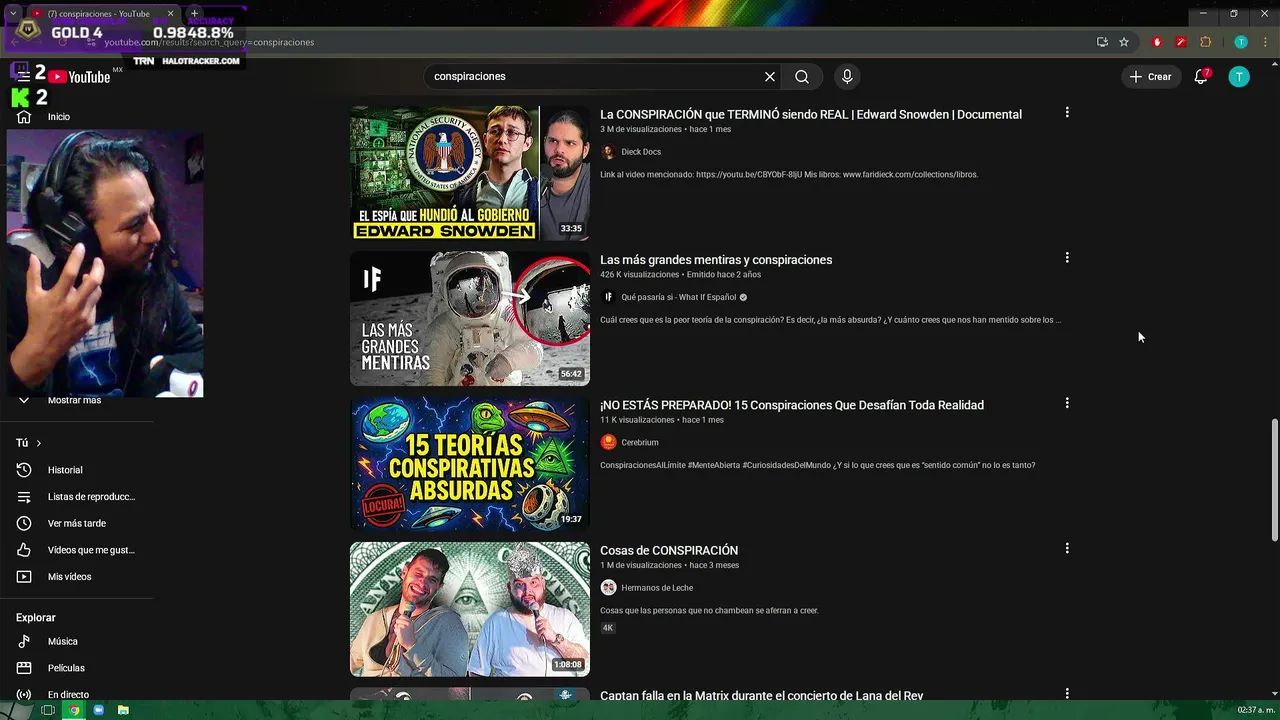Open options for Las más grandes mentiras video
Screen dimensions: 1280x720
point(1067,258)
